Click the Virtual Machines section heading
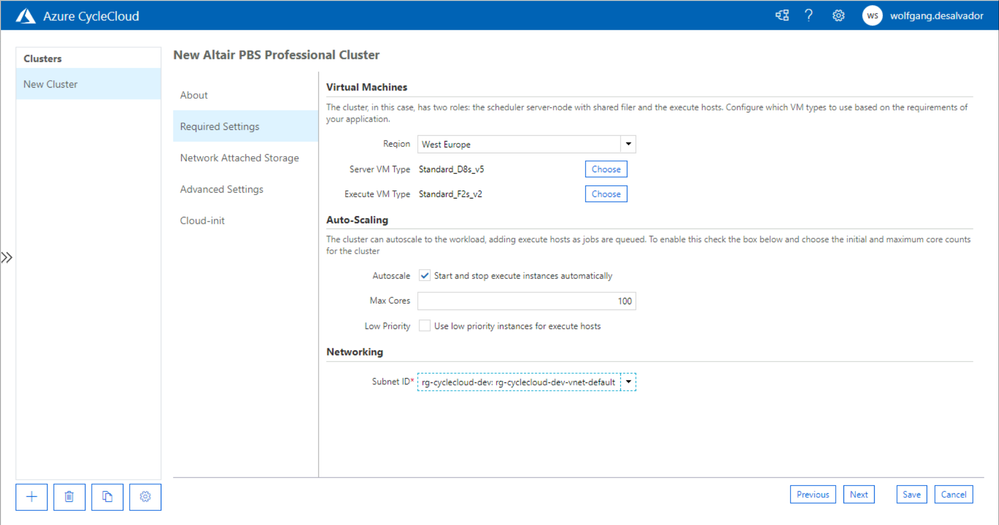 pyautogui.click(x=367, y=87)
